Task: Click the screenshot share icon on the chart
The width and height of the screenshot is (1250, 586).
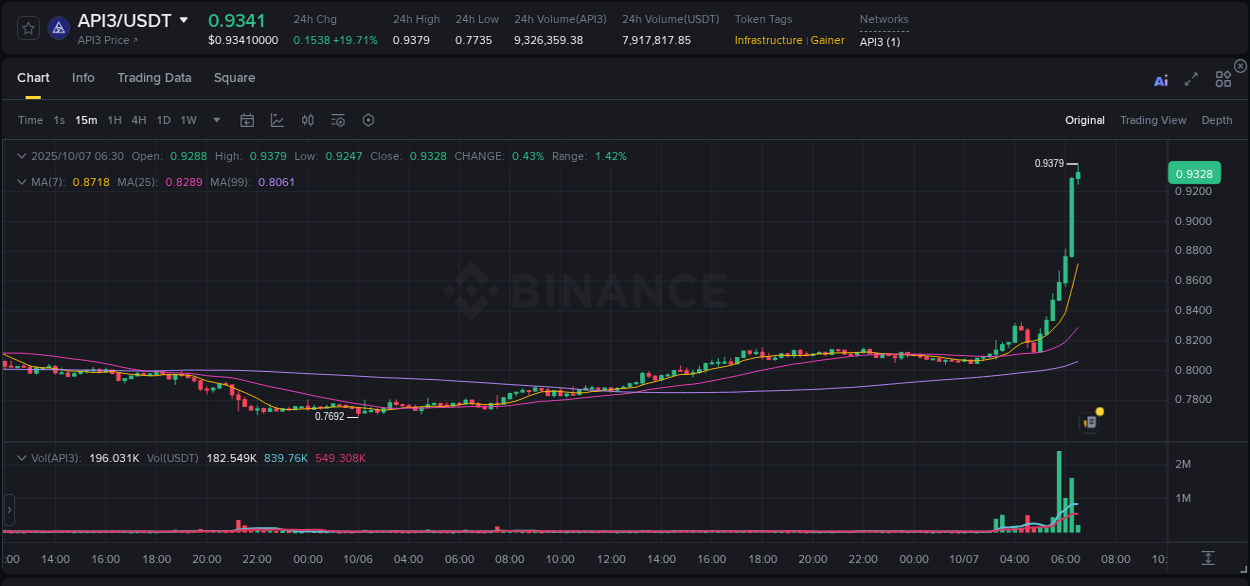Action: pos(1088,422)
